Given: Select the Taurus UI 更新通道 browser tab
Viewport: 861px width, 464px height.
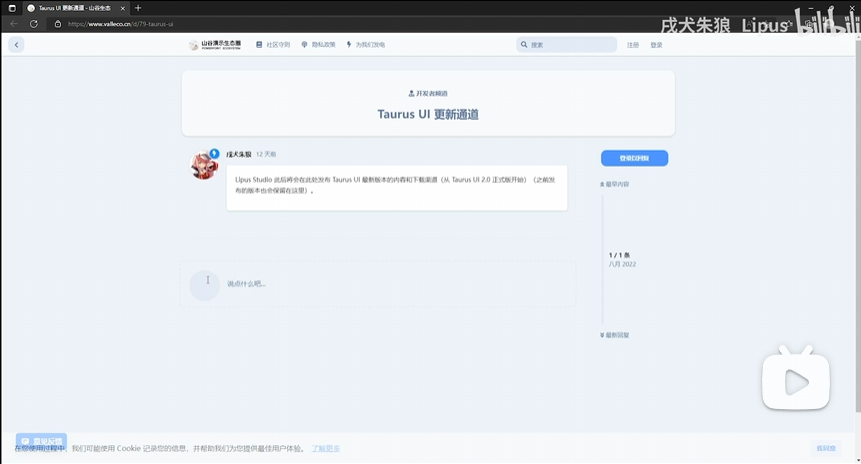Looking at the screenshot, I should pyautogui.click(x=75, y=8).
